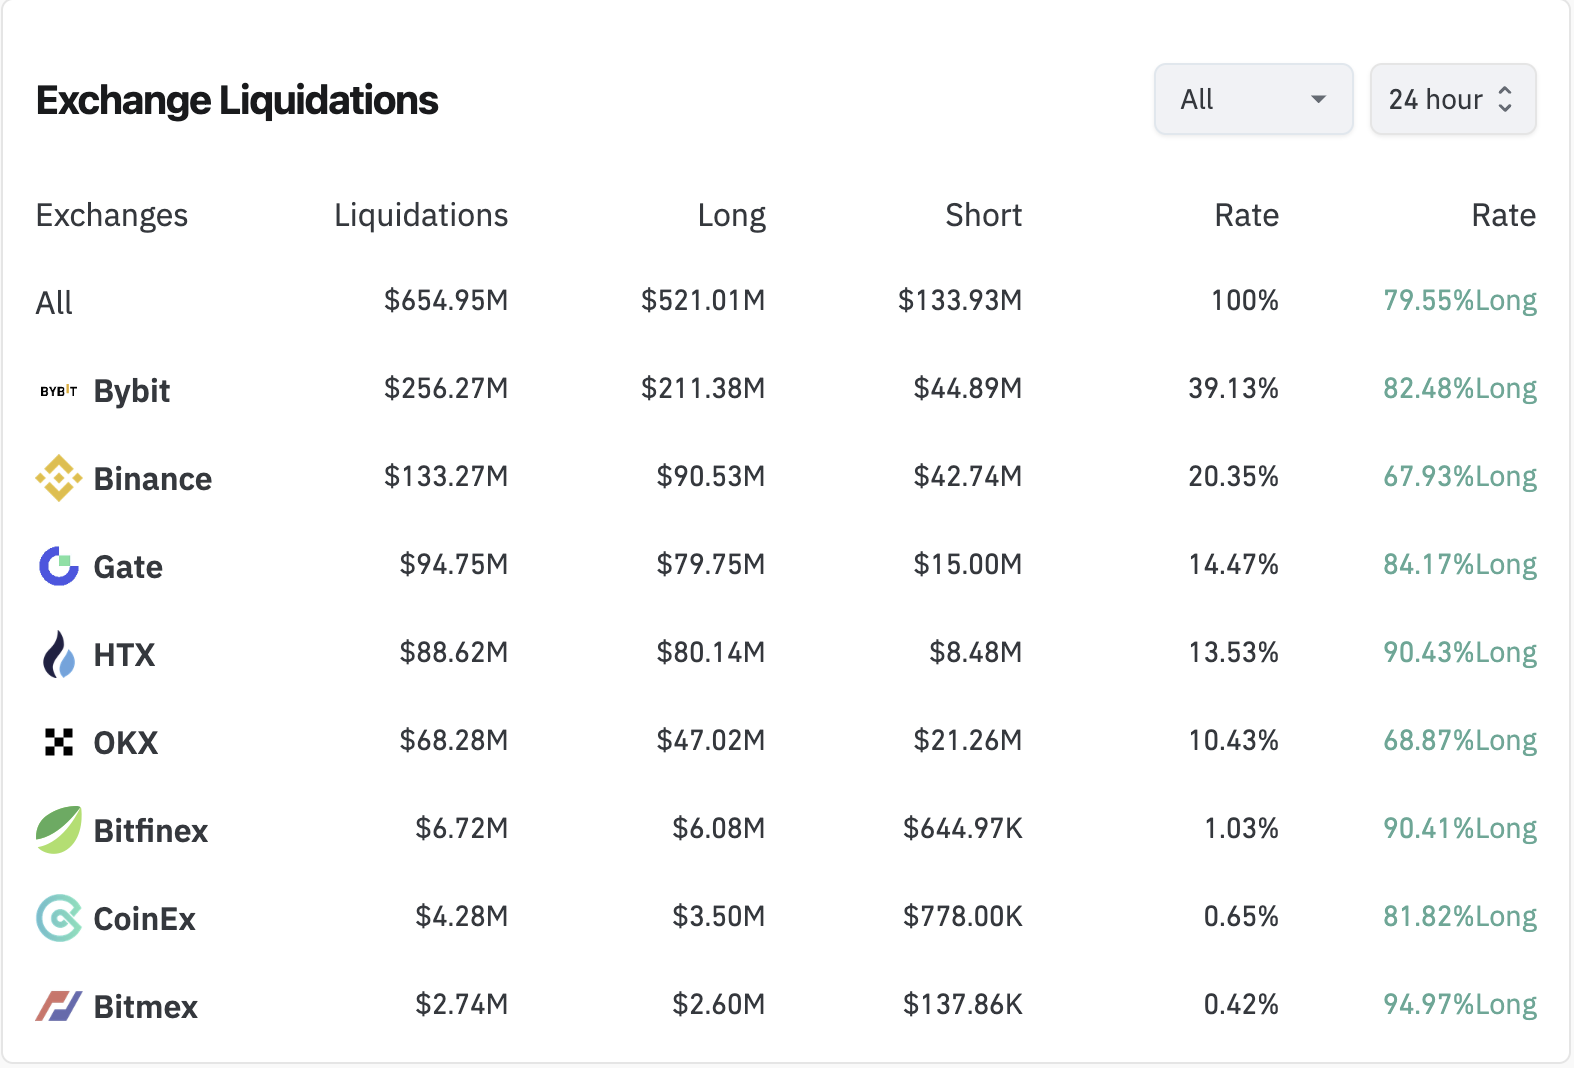The image size is (1574, 1068).
Task: Click the Gate logo icon
Action: (59, 566)
